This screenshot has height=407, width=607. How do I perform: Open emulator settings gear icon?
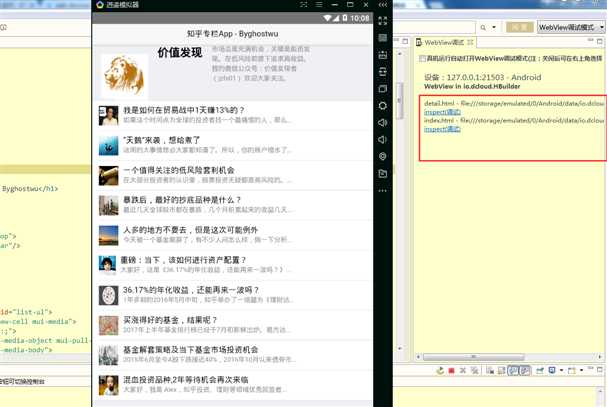pyautogui.click(x=382, y=106)
